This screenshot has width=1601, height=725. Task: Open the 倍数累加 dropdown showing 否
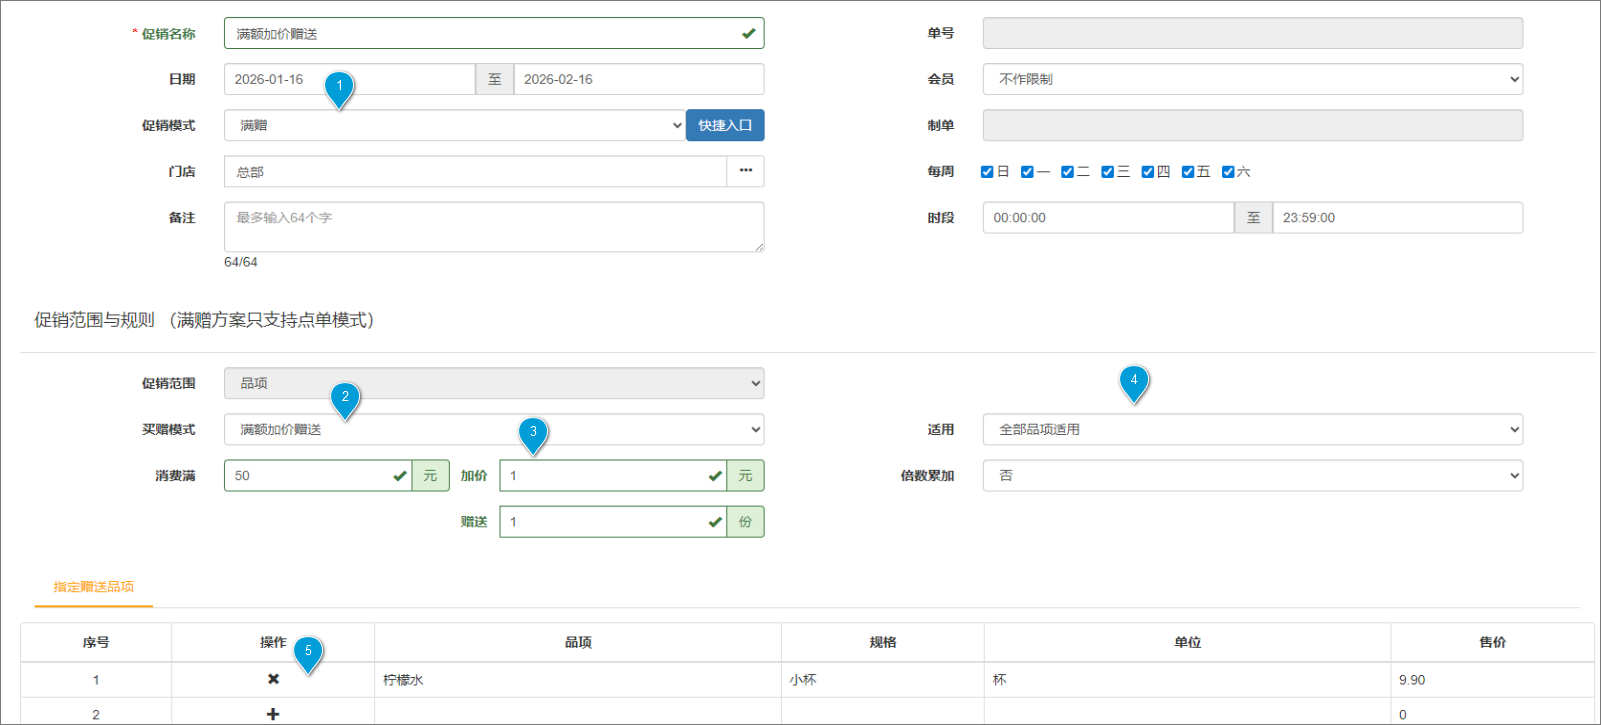[1252, 476]
